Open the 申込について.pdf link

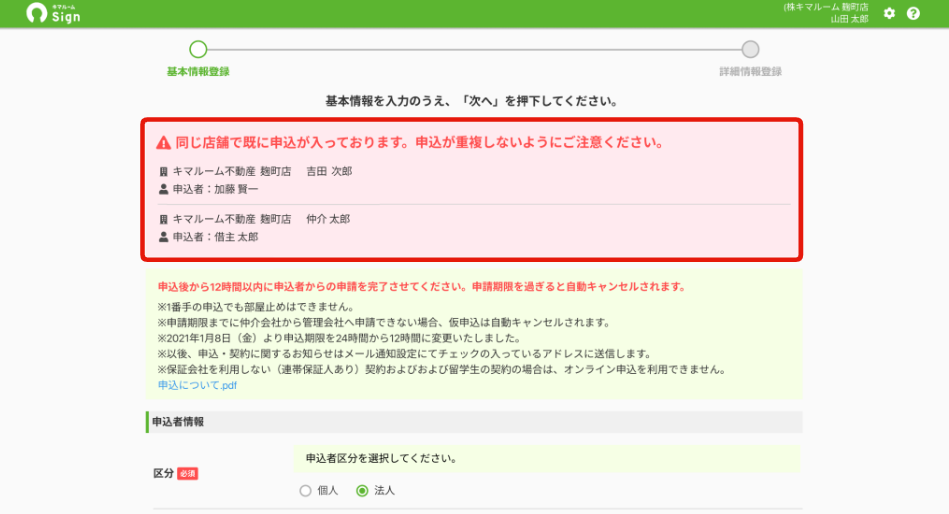tap(197, 386)
